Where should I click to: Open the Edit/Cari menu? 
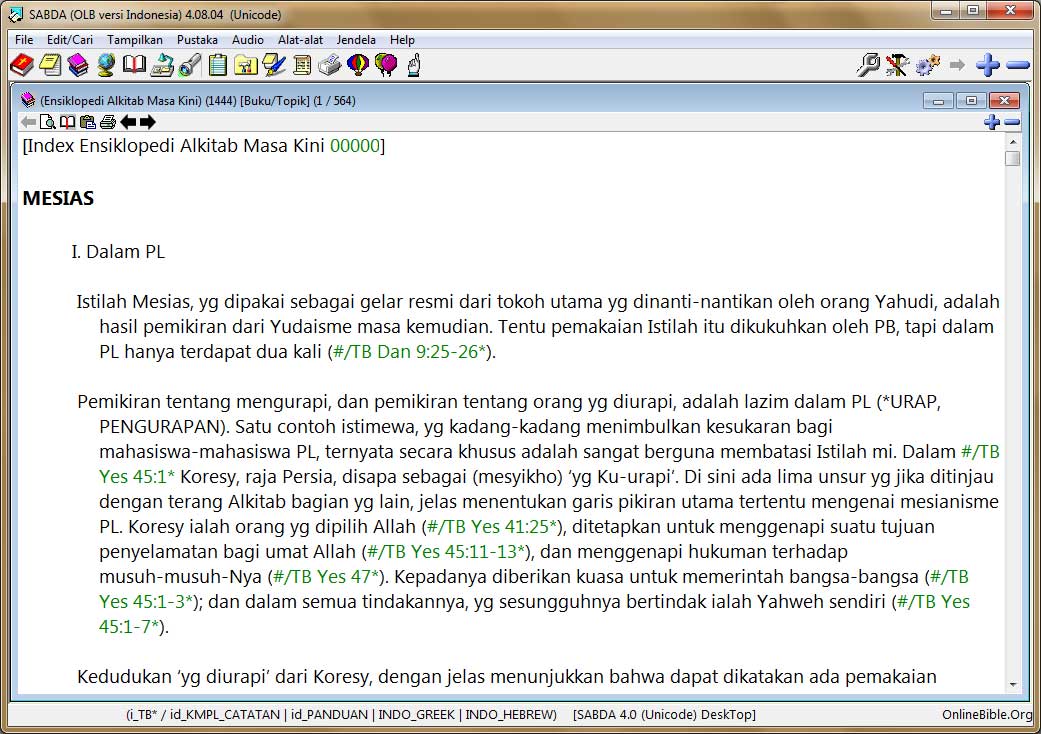point(70,40)
